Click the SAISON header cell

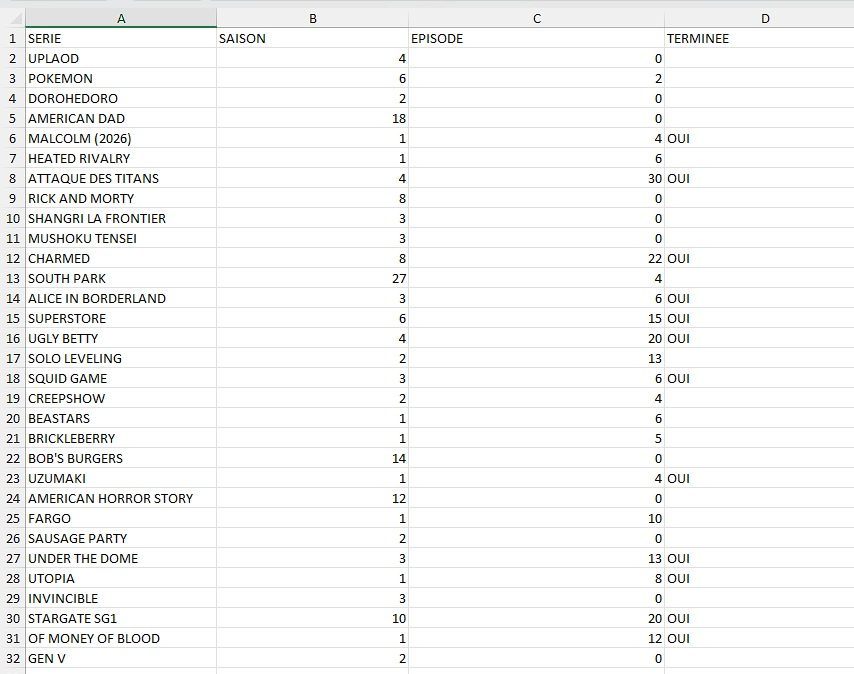(x=313, y=39)
